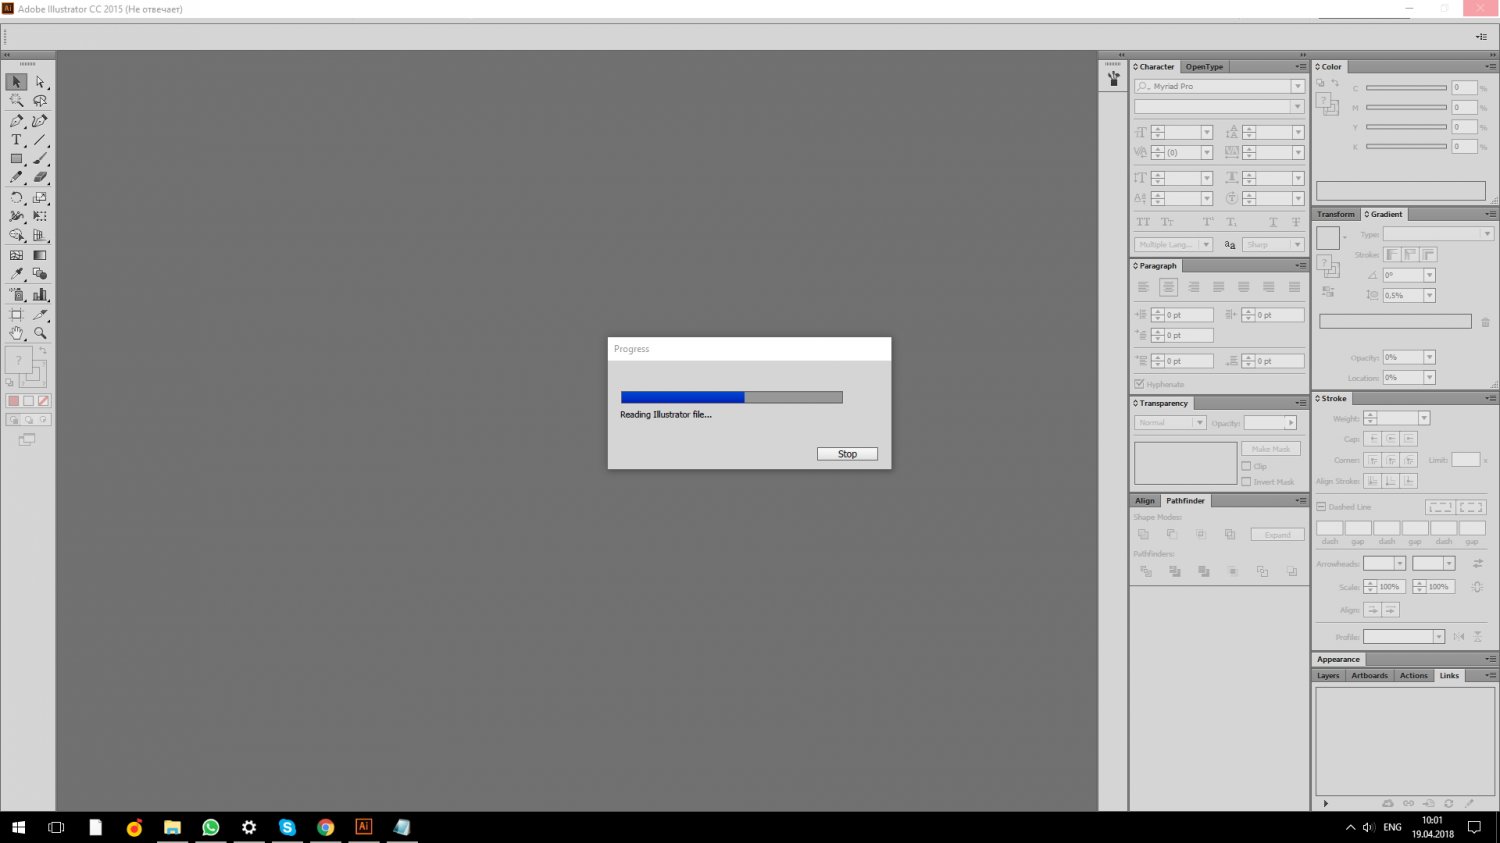Choose the Artboard tool

click(16, 314)
